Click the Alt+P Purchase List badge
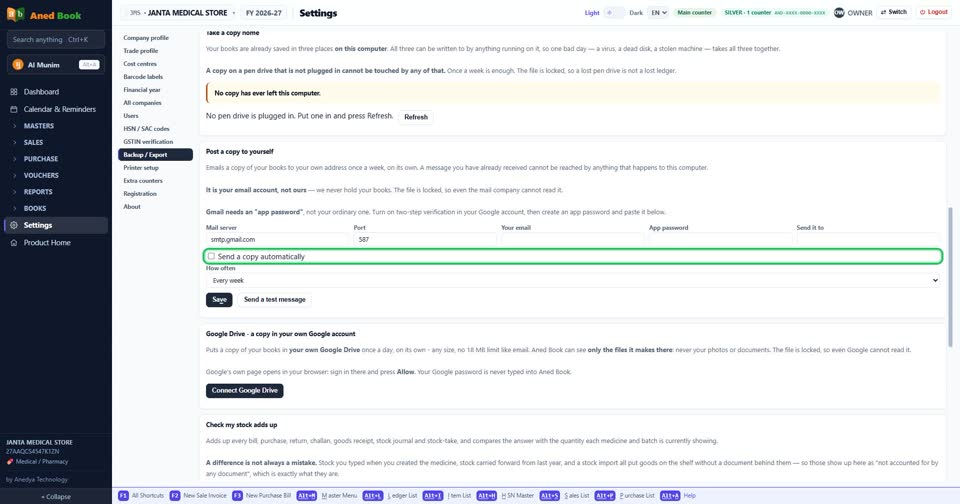Image resolution: width=960 pixels, height=504 pixels. click(x=604, y=495)
